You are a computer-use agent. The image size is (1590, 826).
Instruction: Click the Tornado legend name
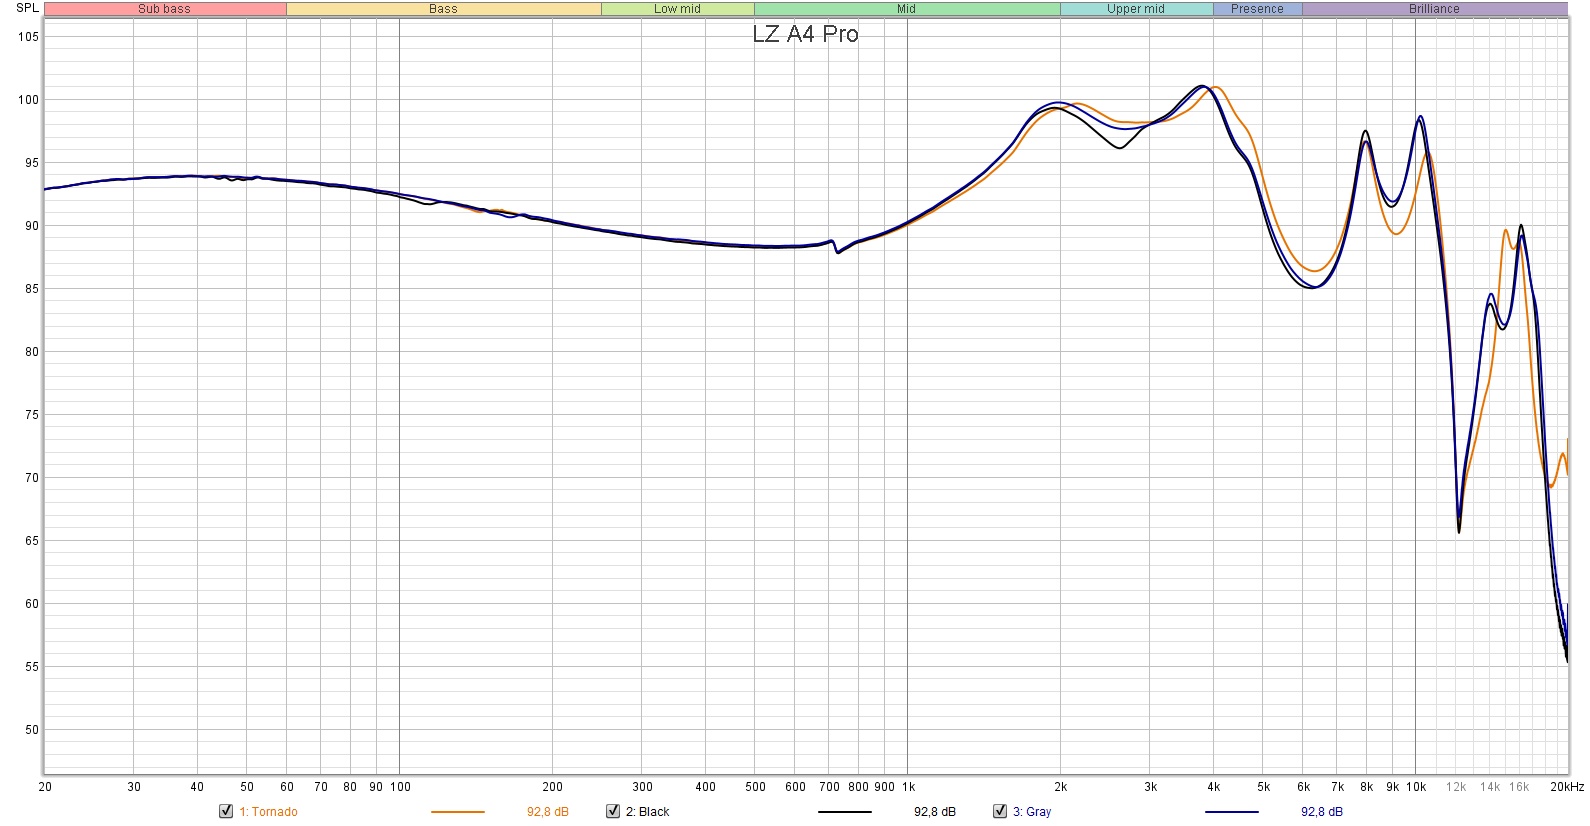coord(268,812)
